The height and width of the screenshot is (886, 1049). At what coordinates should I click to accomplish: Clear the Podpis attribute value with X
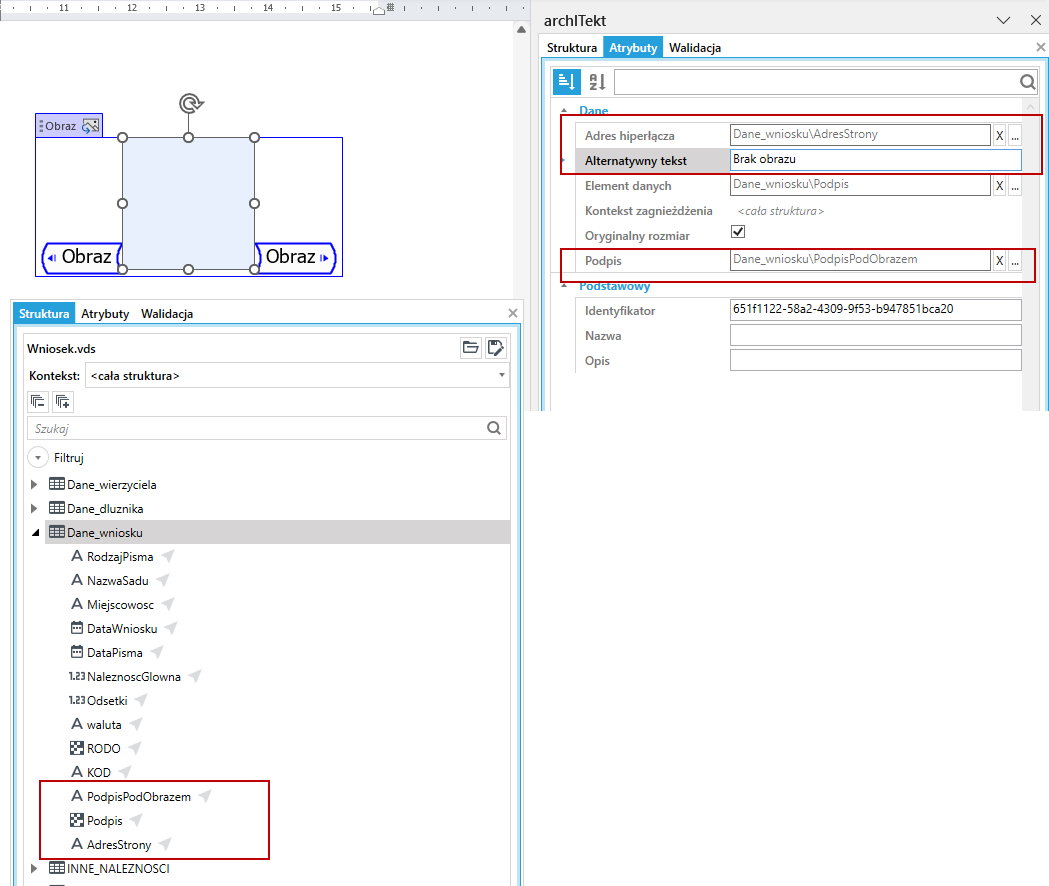(x=999, y=261)
